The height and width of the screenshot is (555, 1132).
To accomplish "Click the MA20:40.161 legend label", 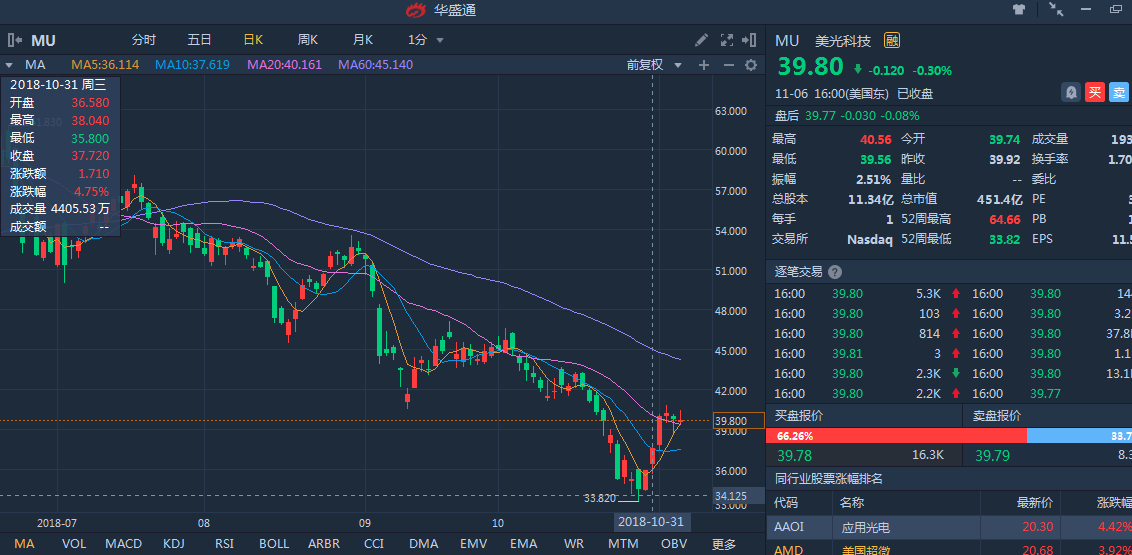I will (284, 65).
